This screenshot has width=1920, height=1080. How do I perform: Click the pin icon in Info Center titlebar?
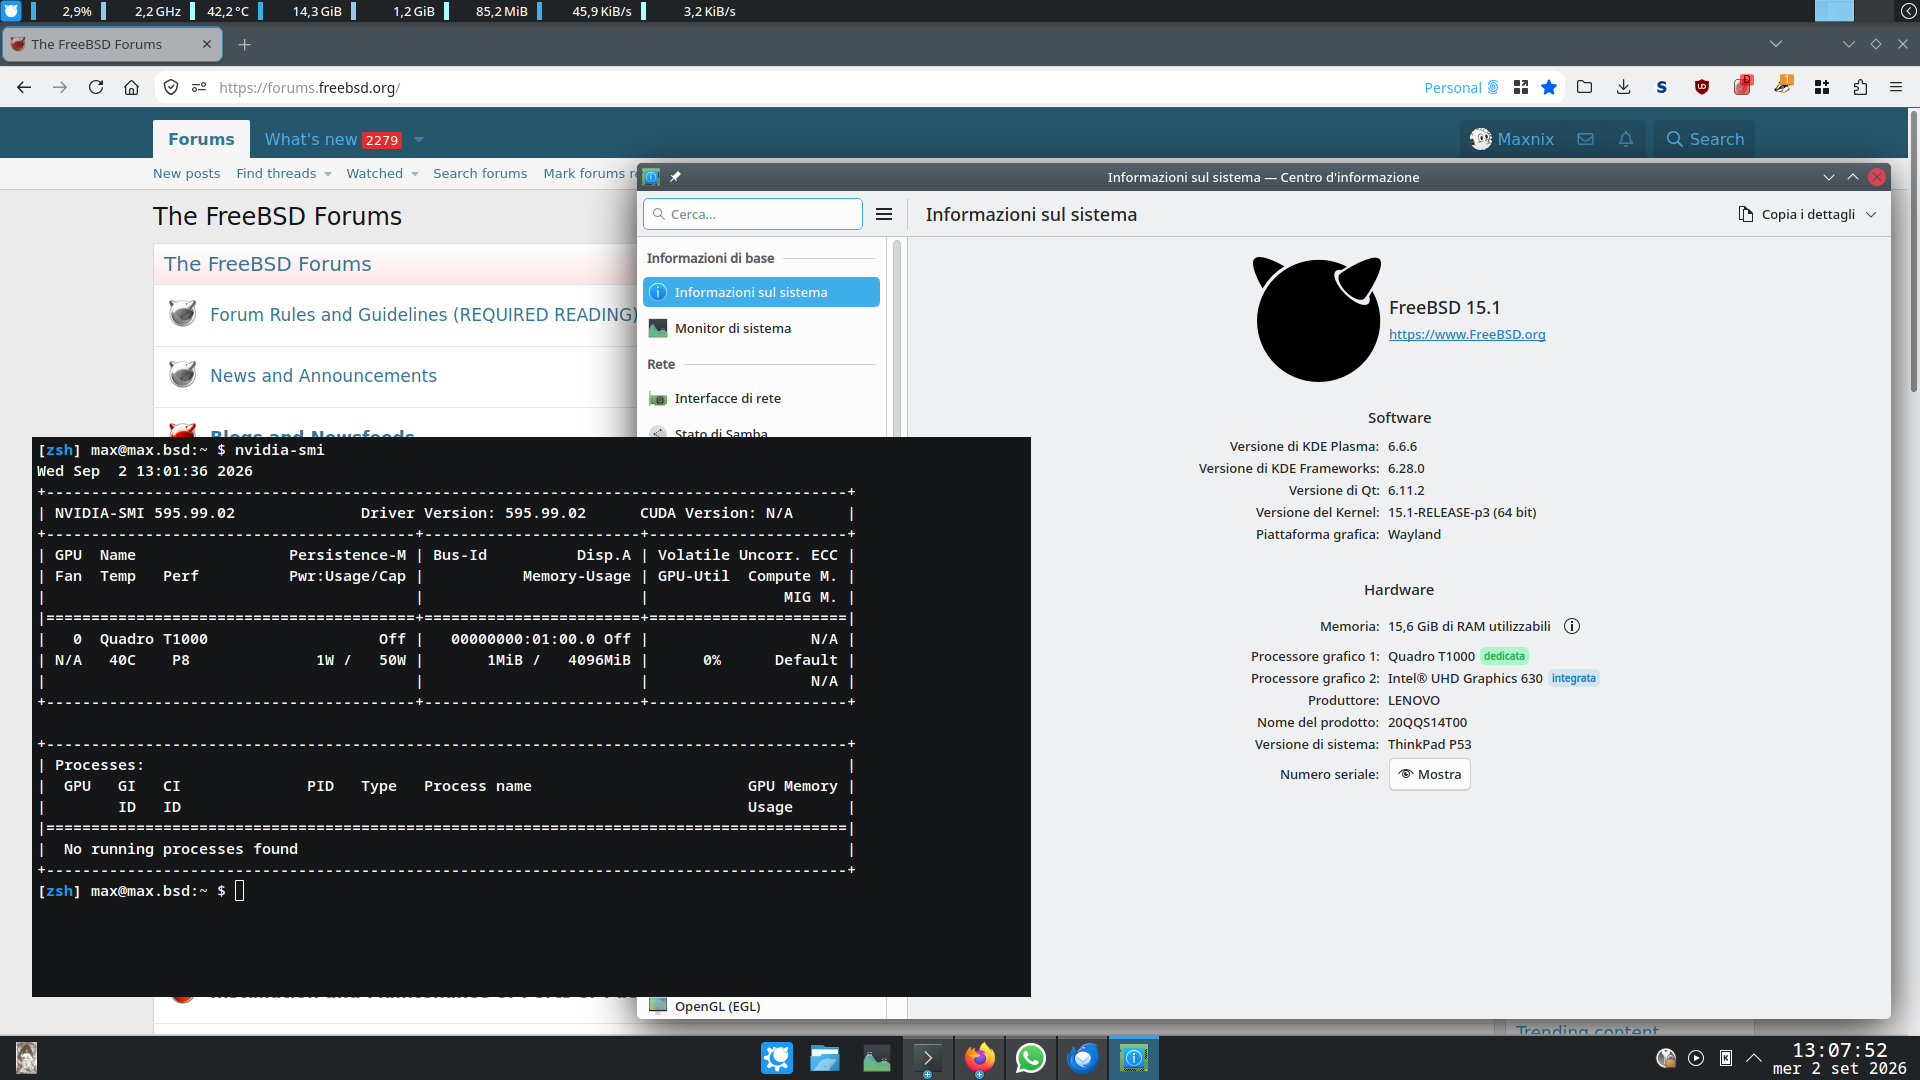(x=675, y=177)
